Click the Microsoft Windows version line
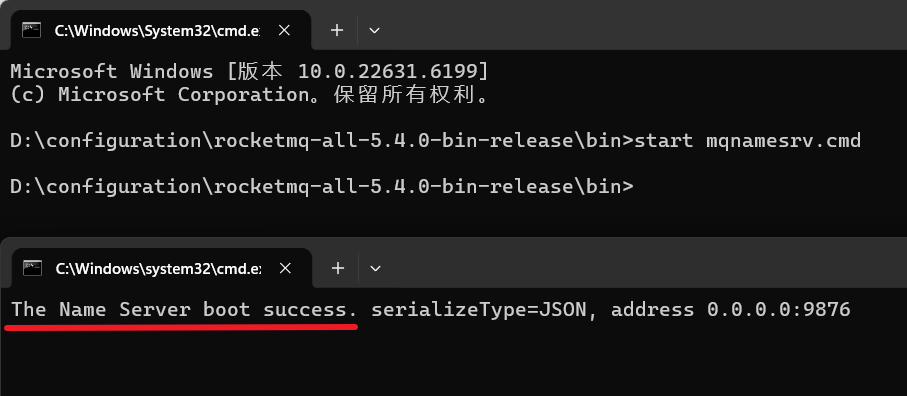The width and height of the screenshot is (907, 396). (x=249, y=71)
